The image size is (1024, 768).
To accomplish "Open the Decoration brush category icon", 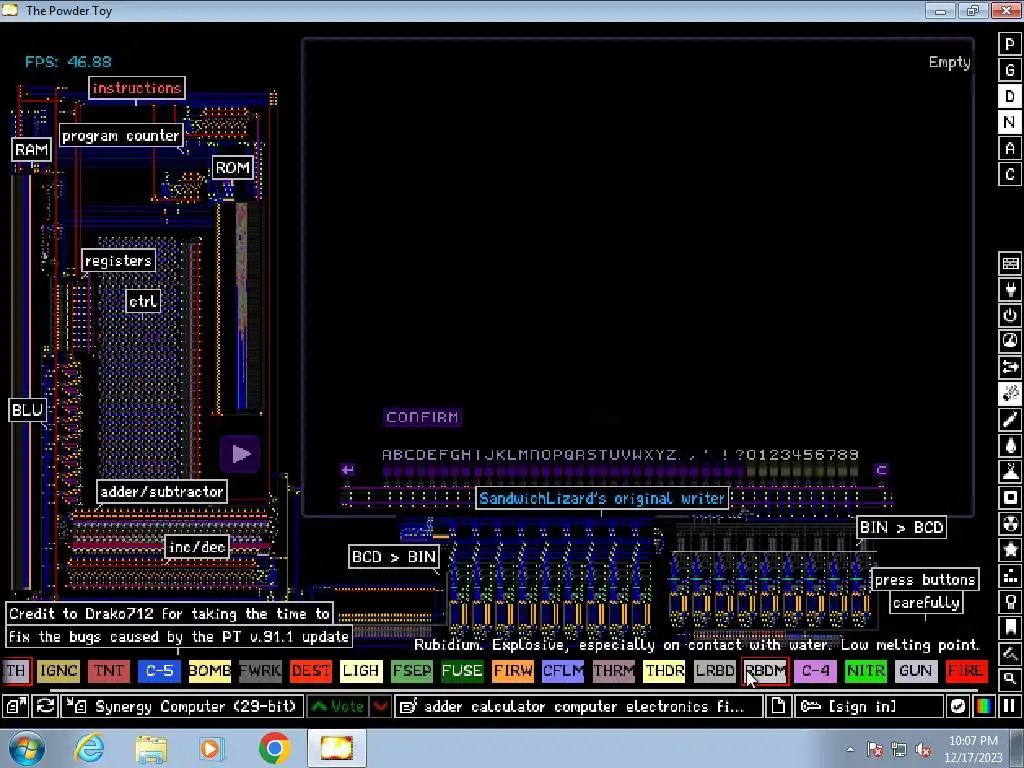I will click(x=1010, y=654).
